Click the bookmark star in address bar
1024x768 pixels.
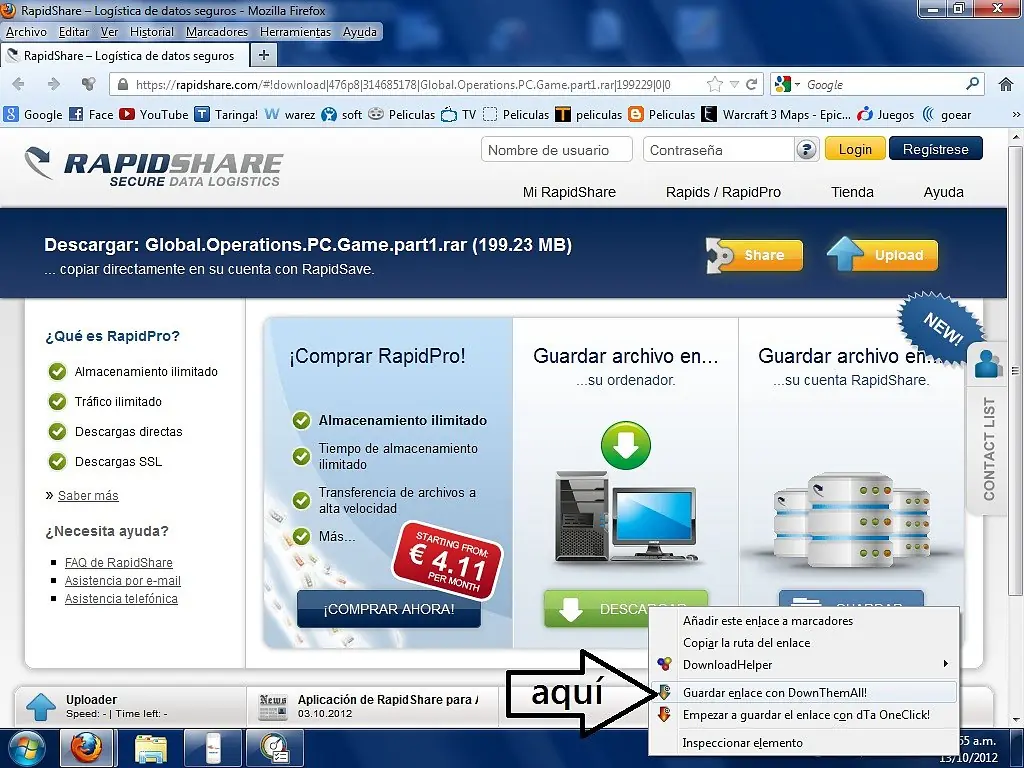tap(715, 84)
